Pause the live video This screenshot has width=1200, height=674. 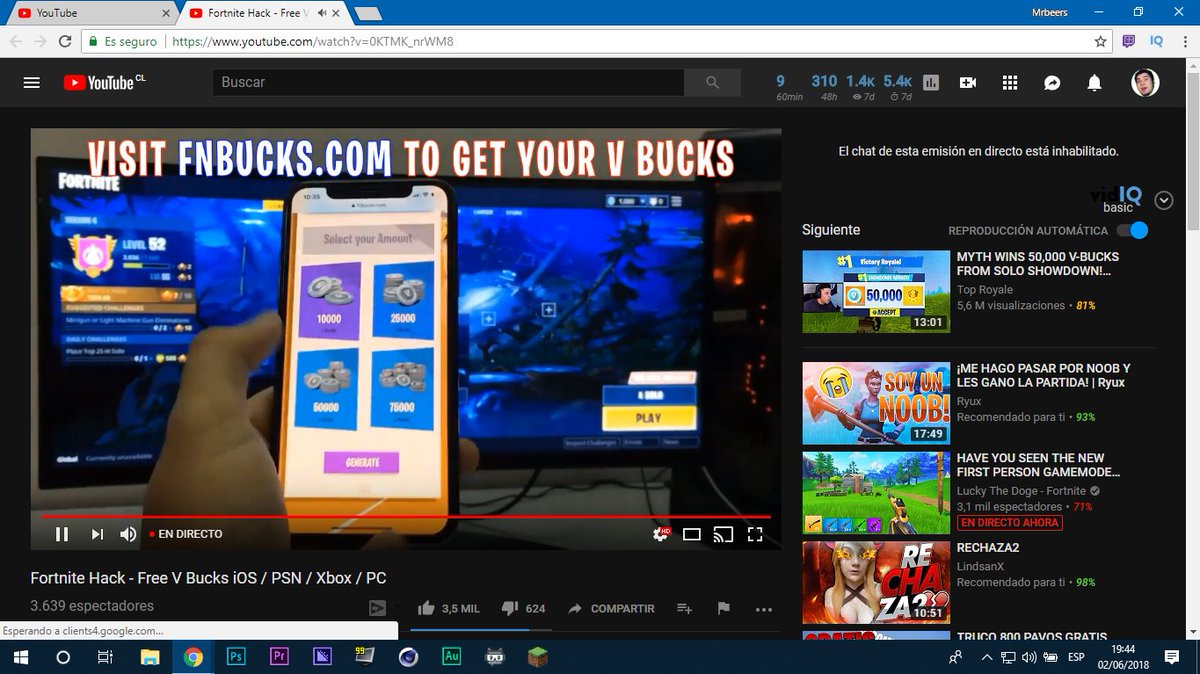pos(62,534)
